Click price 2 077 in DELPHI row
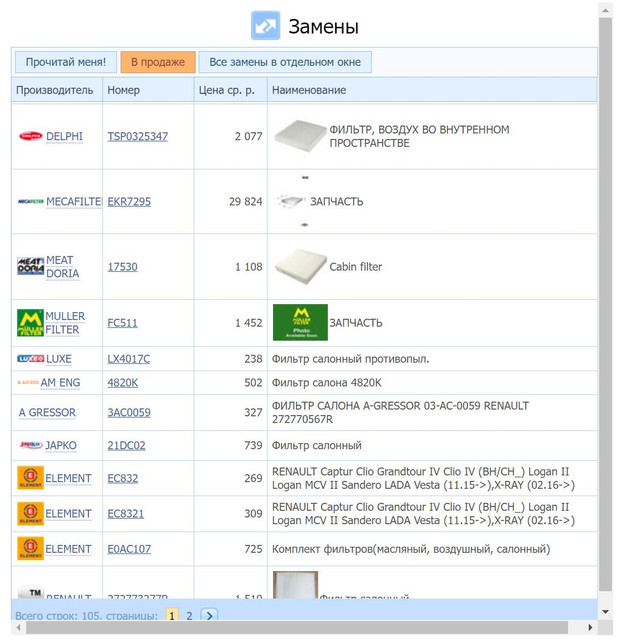The image size is (621, 640). click(x=248, y=136)
